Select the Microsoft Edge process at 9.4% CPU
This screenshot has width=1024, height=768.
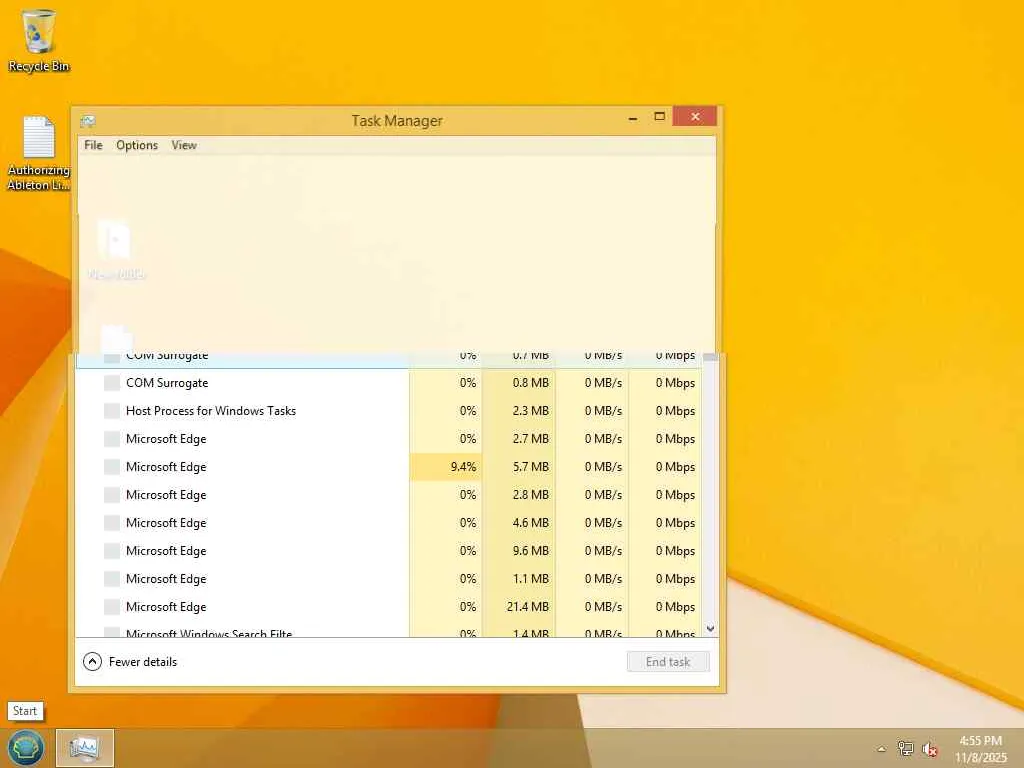tap(389, 467)
